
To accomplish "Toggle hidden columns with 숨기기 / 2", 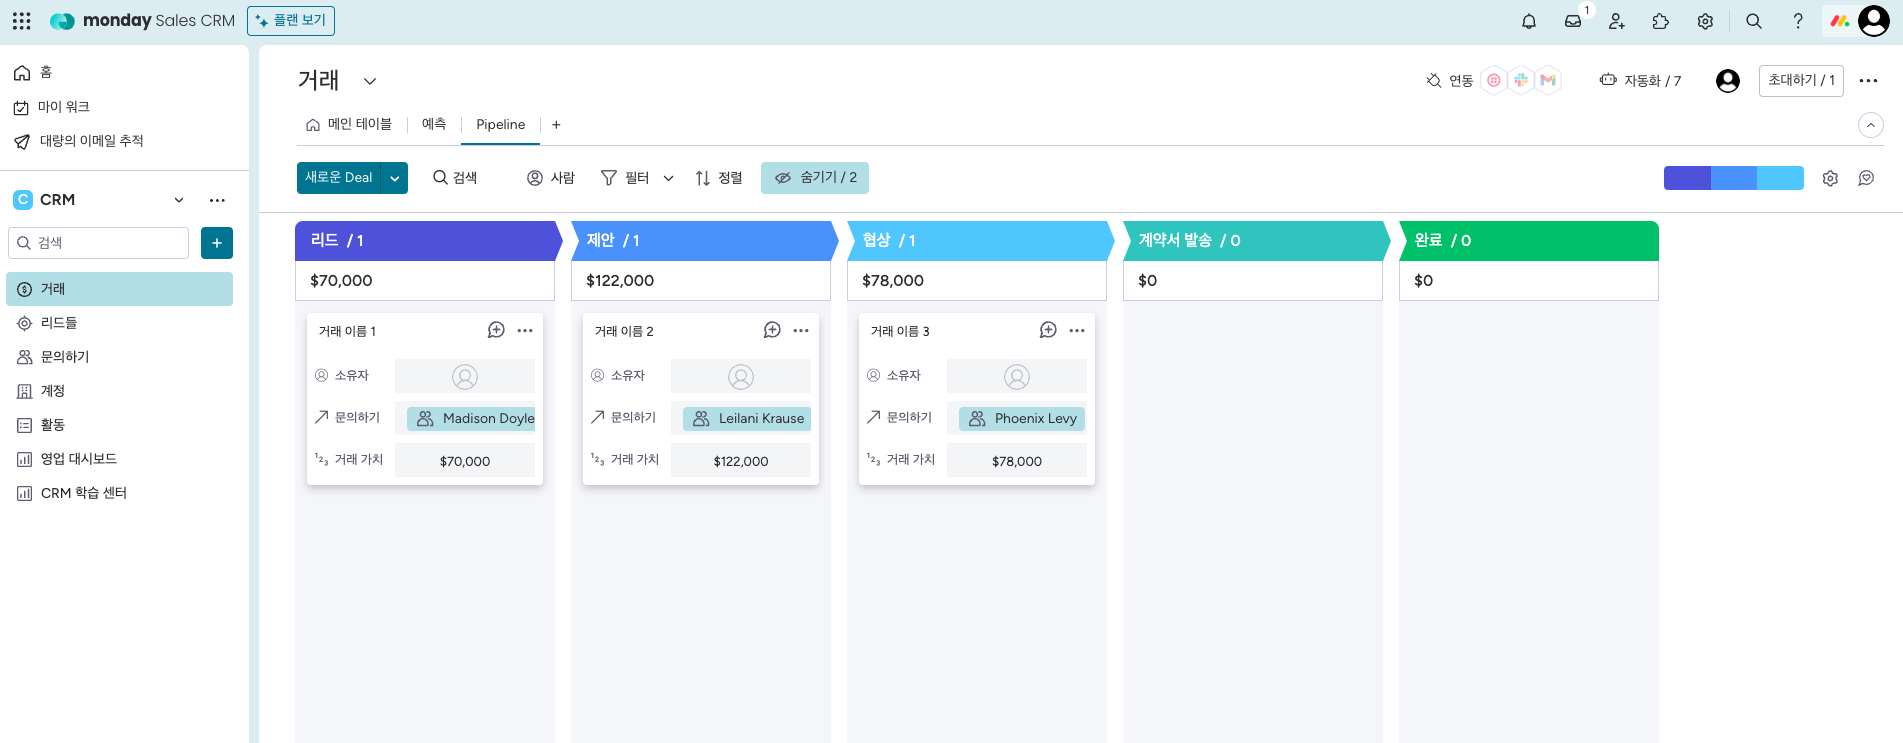I will pos(815,178).
